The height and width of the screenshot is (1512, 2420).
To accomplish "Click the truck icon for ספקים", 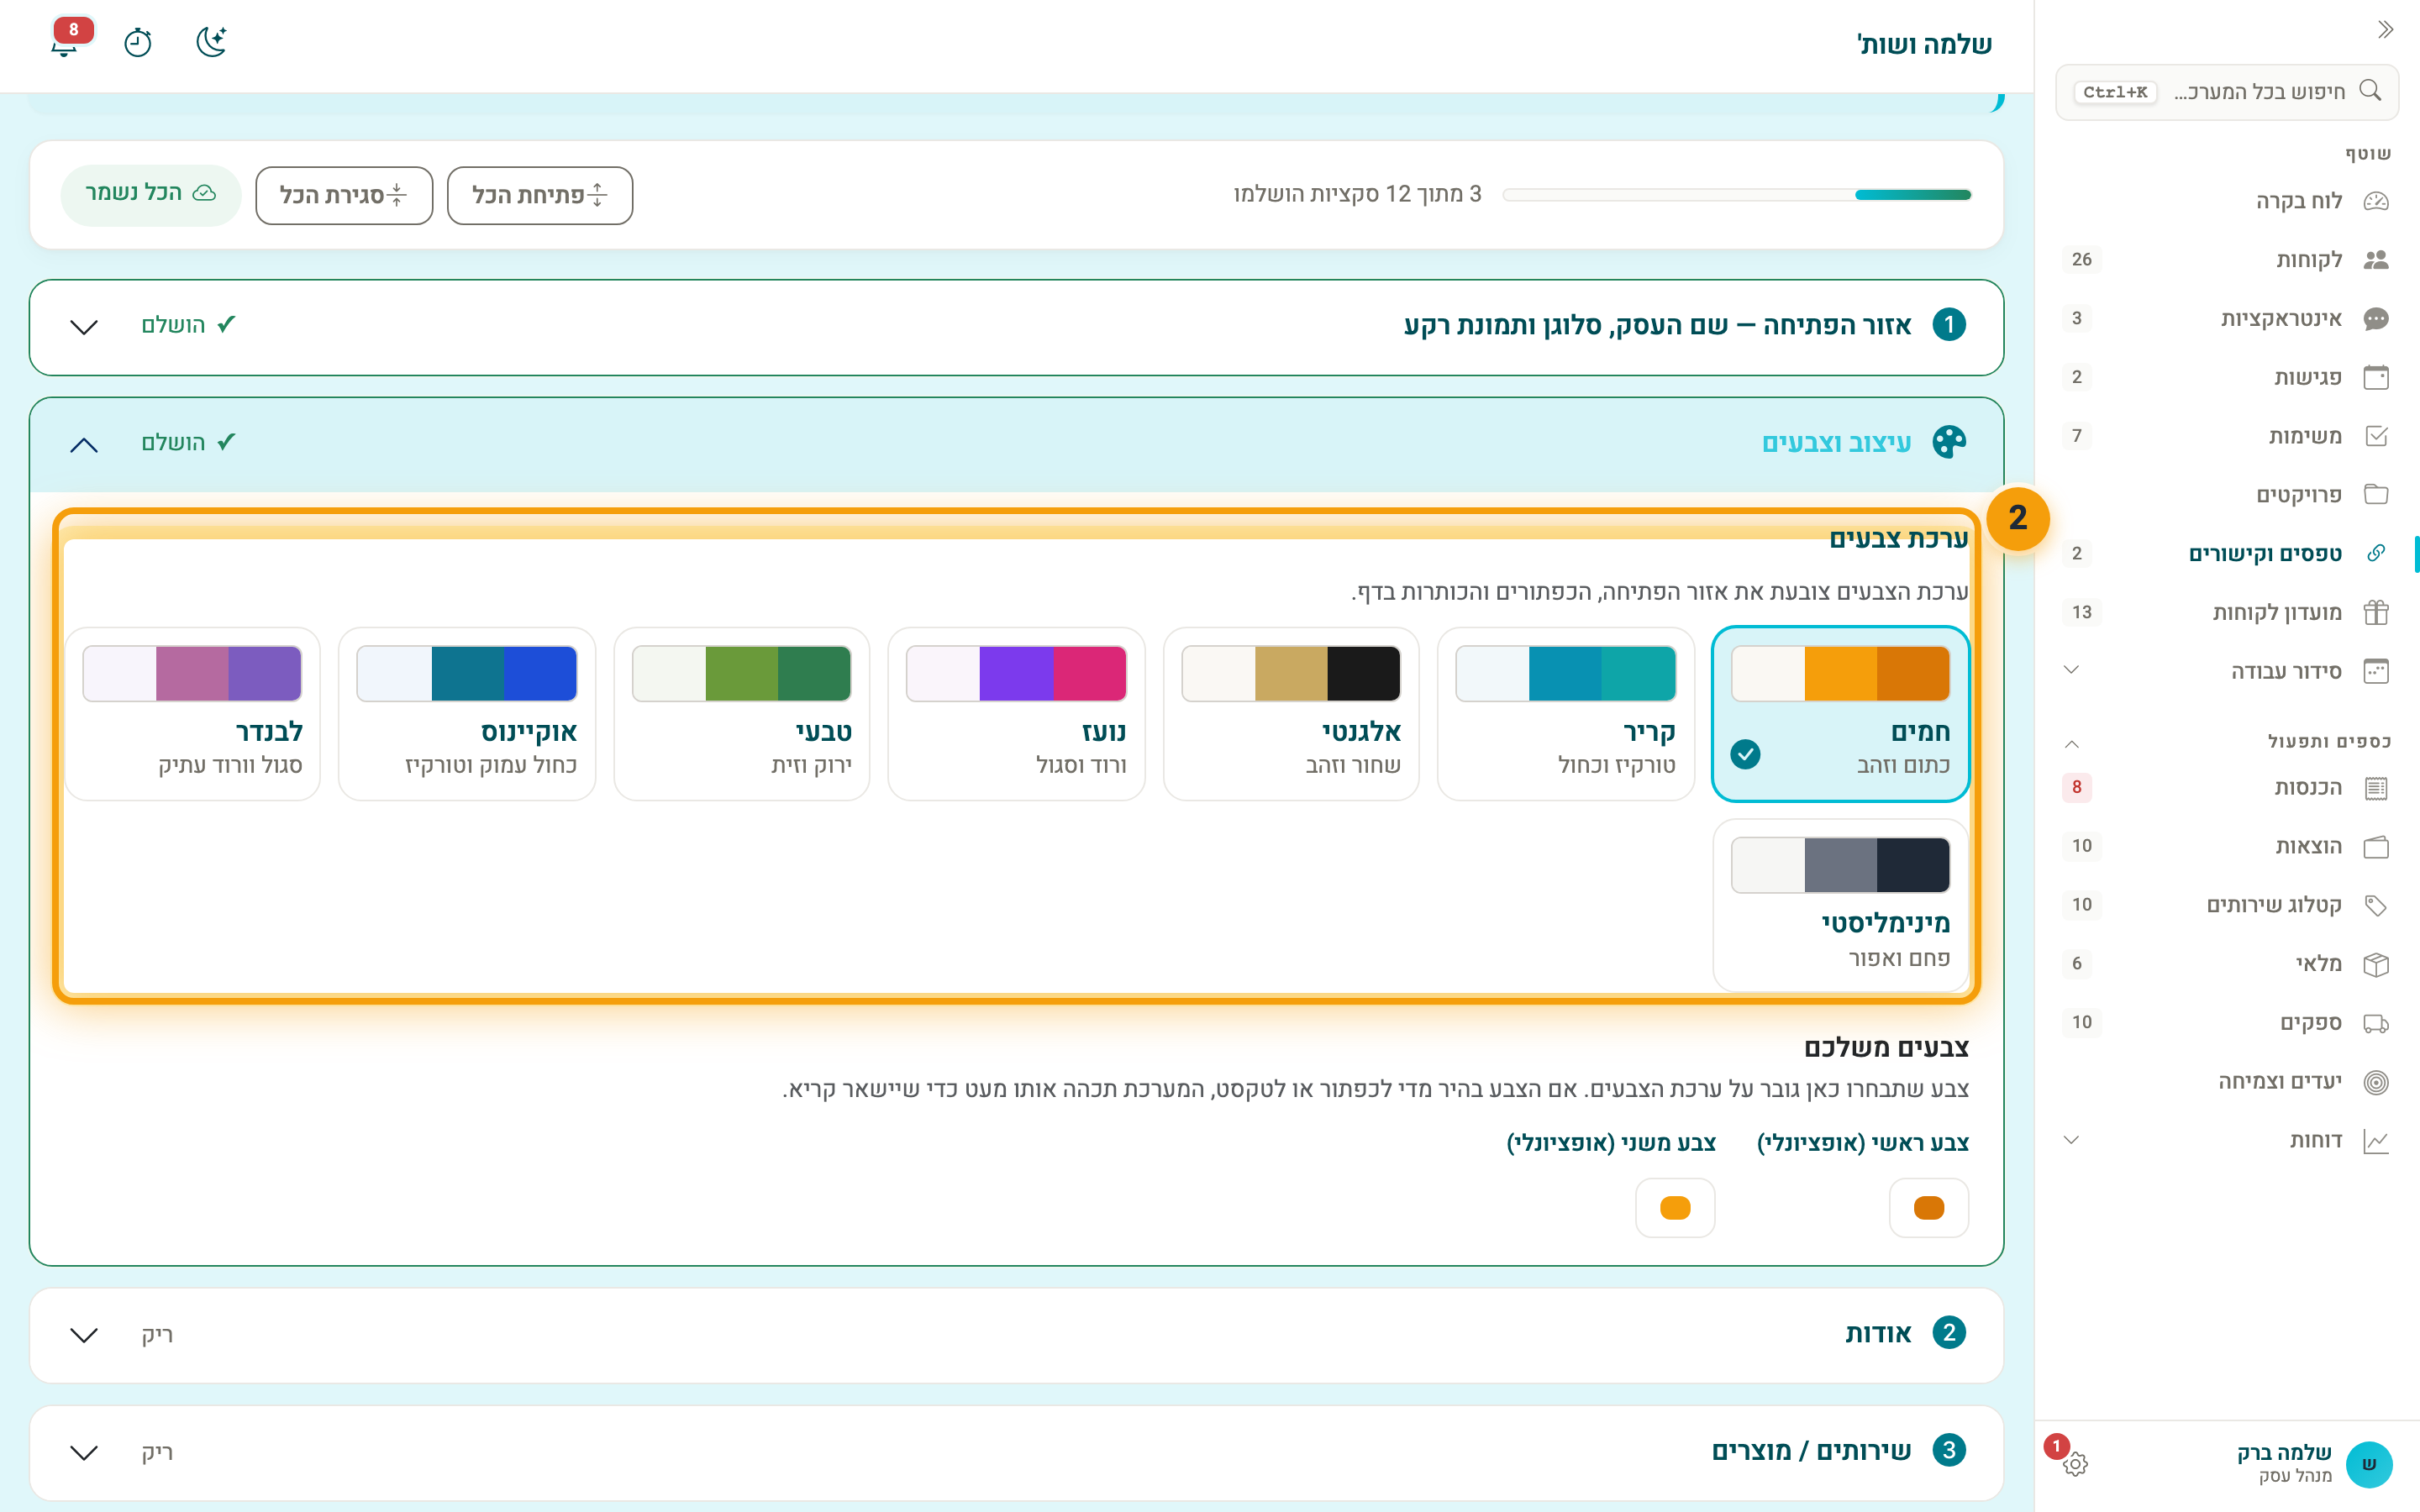I will 2376,1023.
